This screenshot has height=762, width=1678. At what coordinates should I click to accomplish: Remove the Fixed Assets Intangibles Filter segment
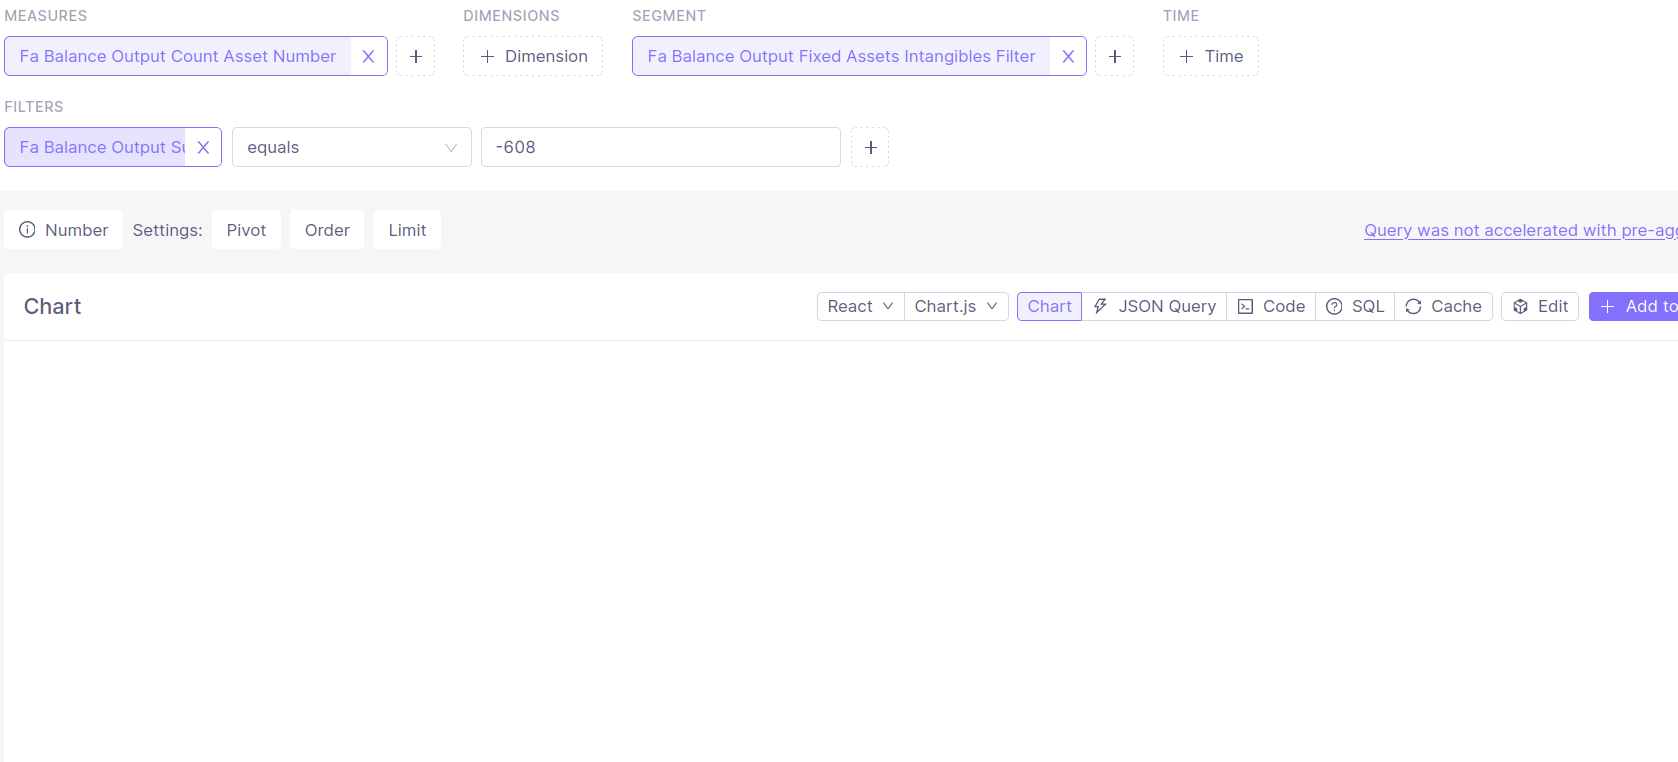coord(1068,56)
